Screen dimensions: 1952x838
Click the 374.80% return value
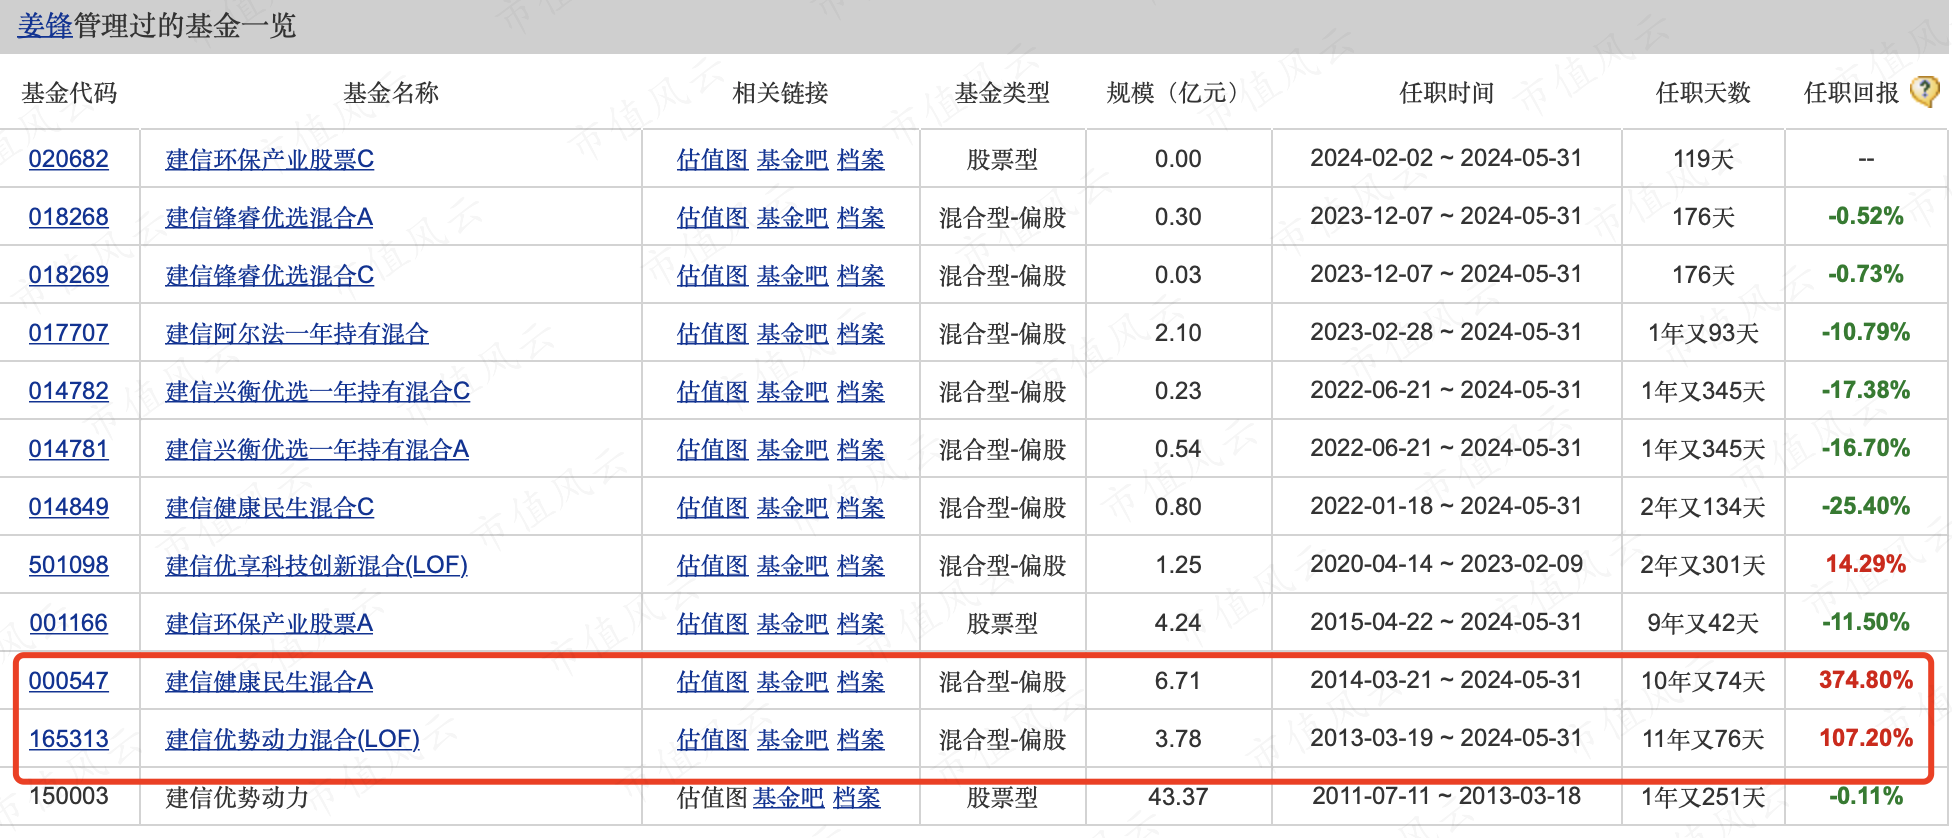[x=1865, y=680]
